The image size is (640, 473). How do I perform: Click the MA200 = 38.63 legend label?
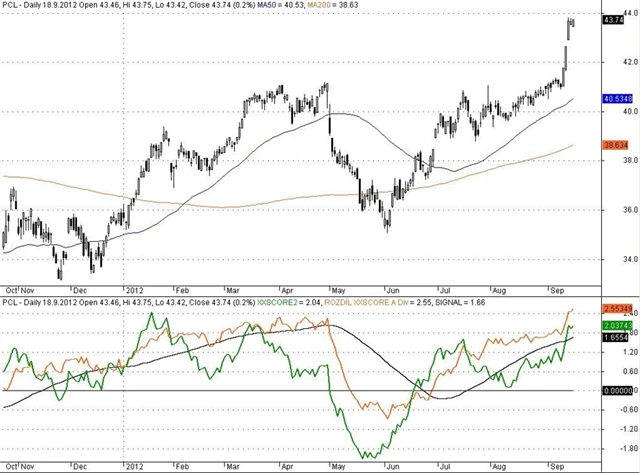point(332,5)
